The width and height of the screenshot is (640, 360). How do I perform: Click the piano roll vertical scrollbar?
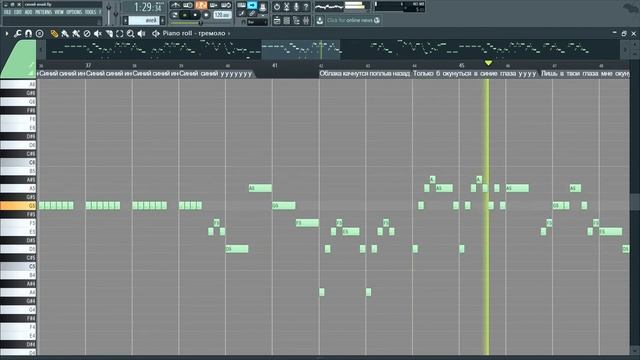coord(634,203)
